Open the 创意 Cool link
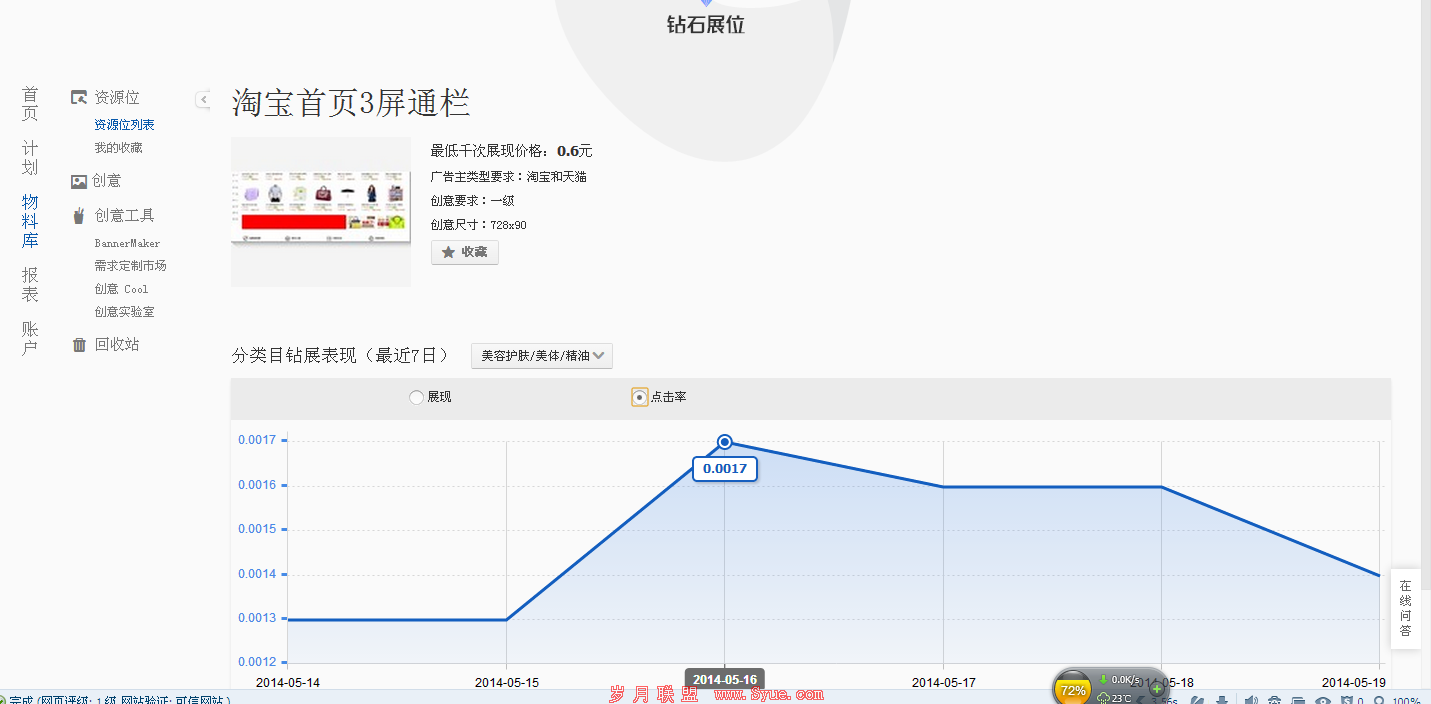 click(121, 289)
